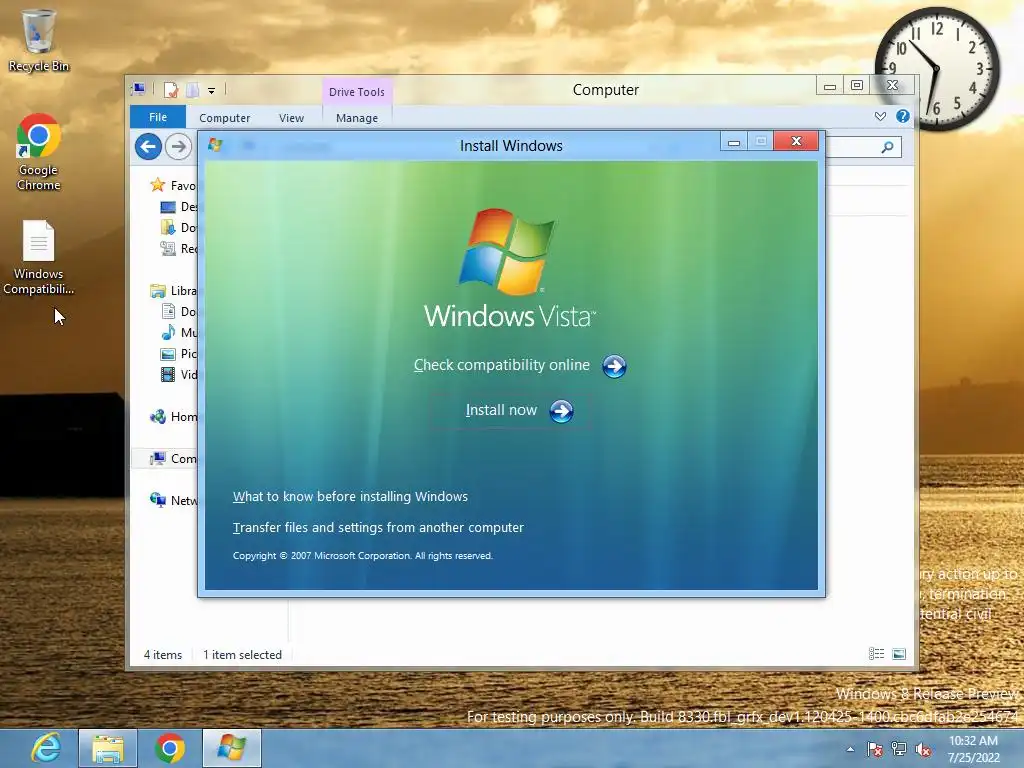The image size is (1024, 768).
Task: Go forward in the Computer window
Action: 178,146
